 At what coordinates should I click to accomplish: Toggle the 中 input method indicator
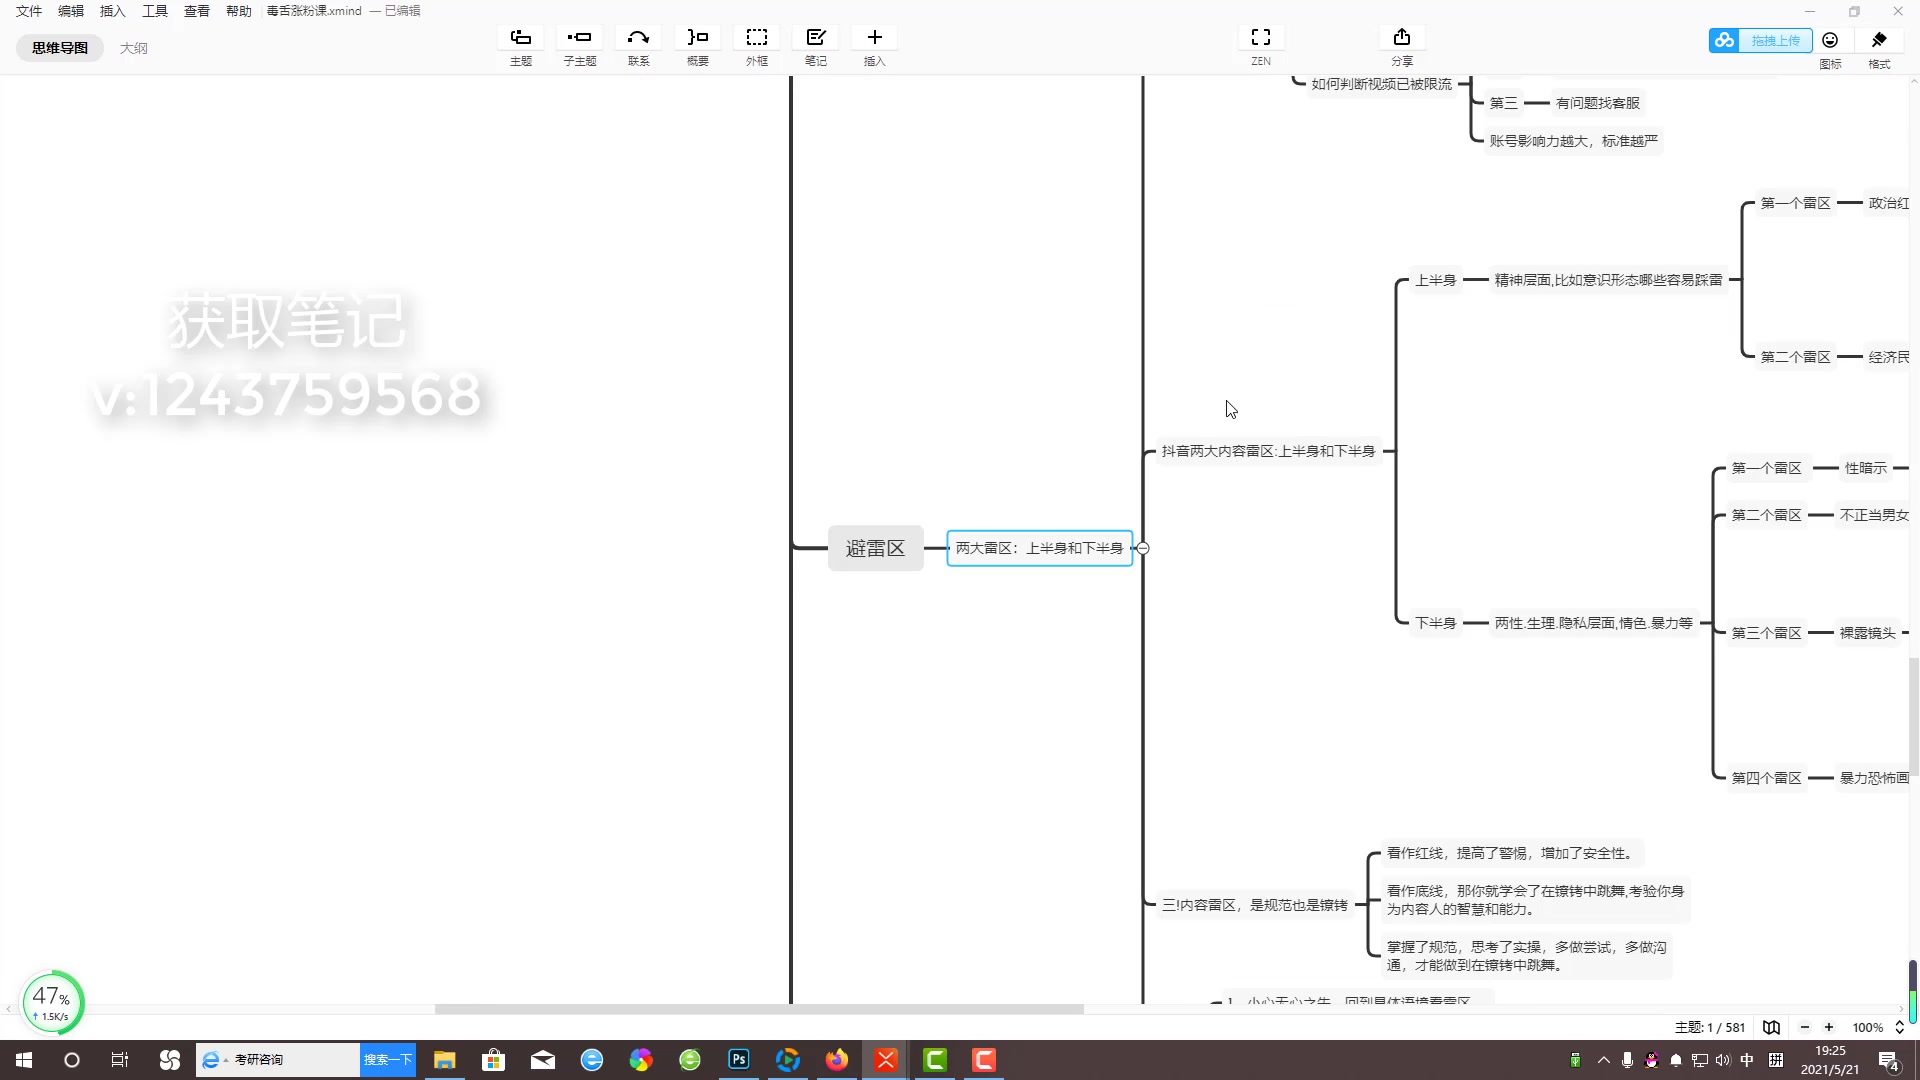pyautogui.click(x=1747, y=1060)
